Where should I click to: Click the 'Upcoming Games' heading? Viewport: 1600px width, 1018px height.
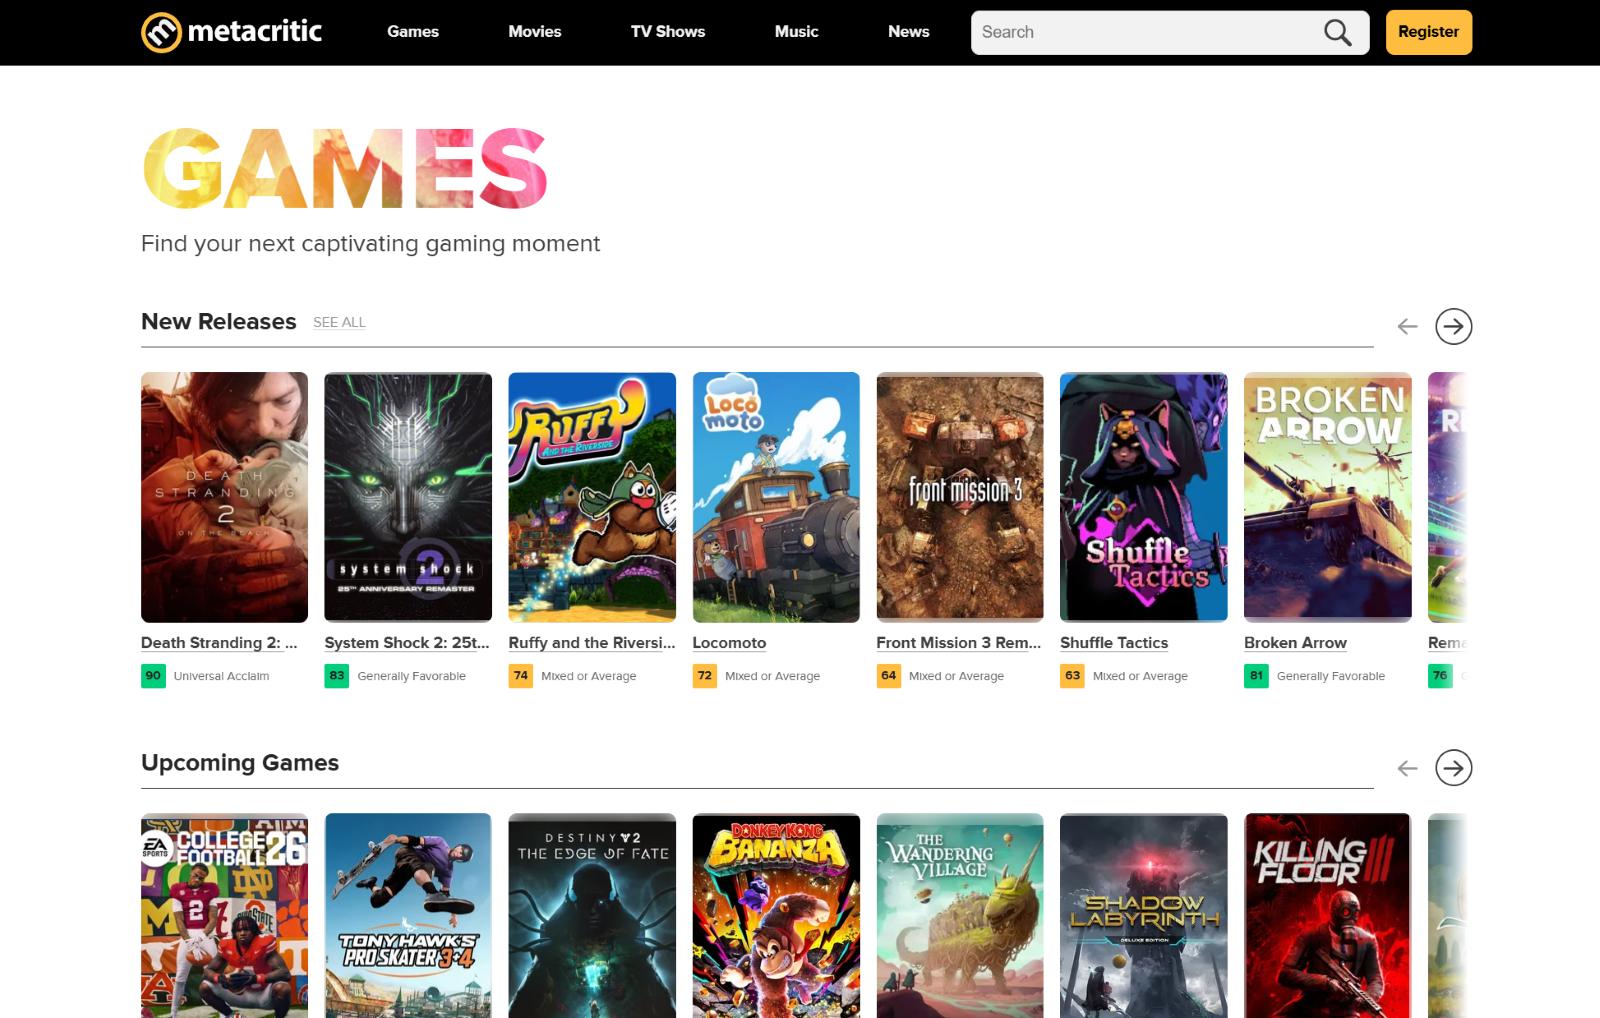240,763
